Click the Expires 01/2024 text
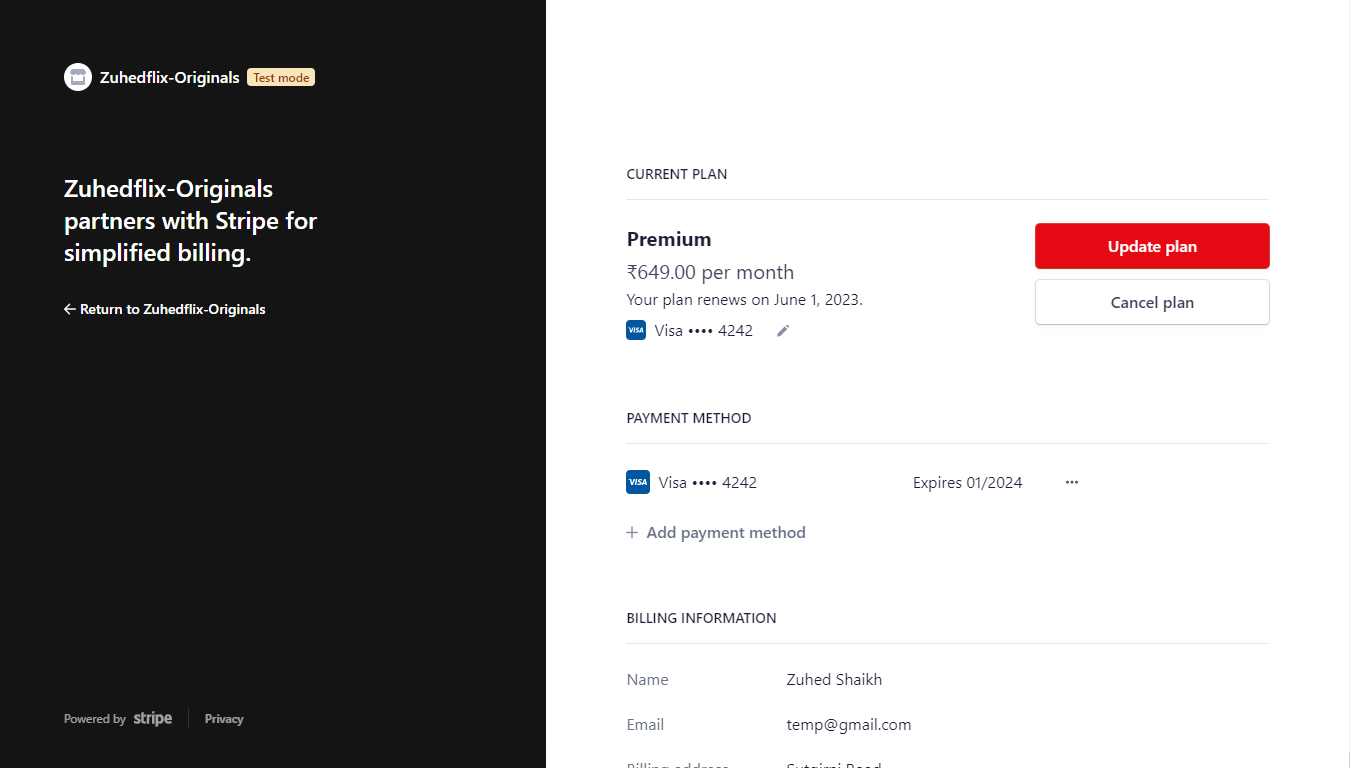Viewport: 1350px width, 768px height. click(968, 482)
